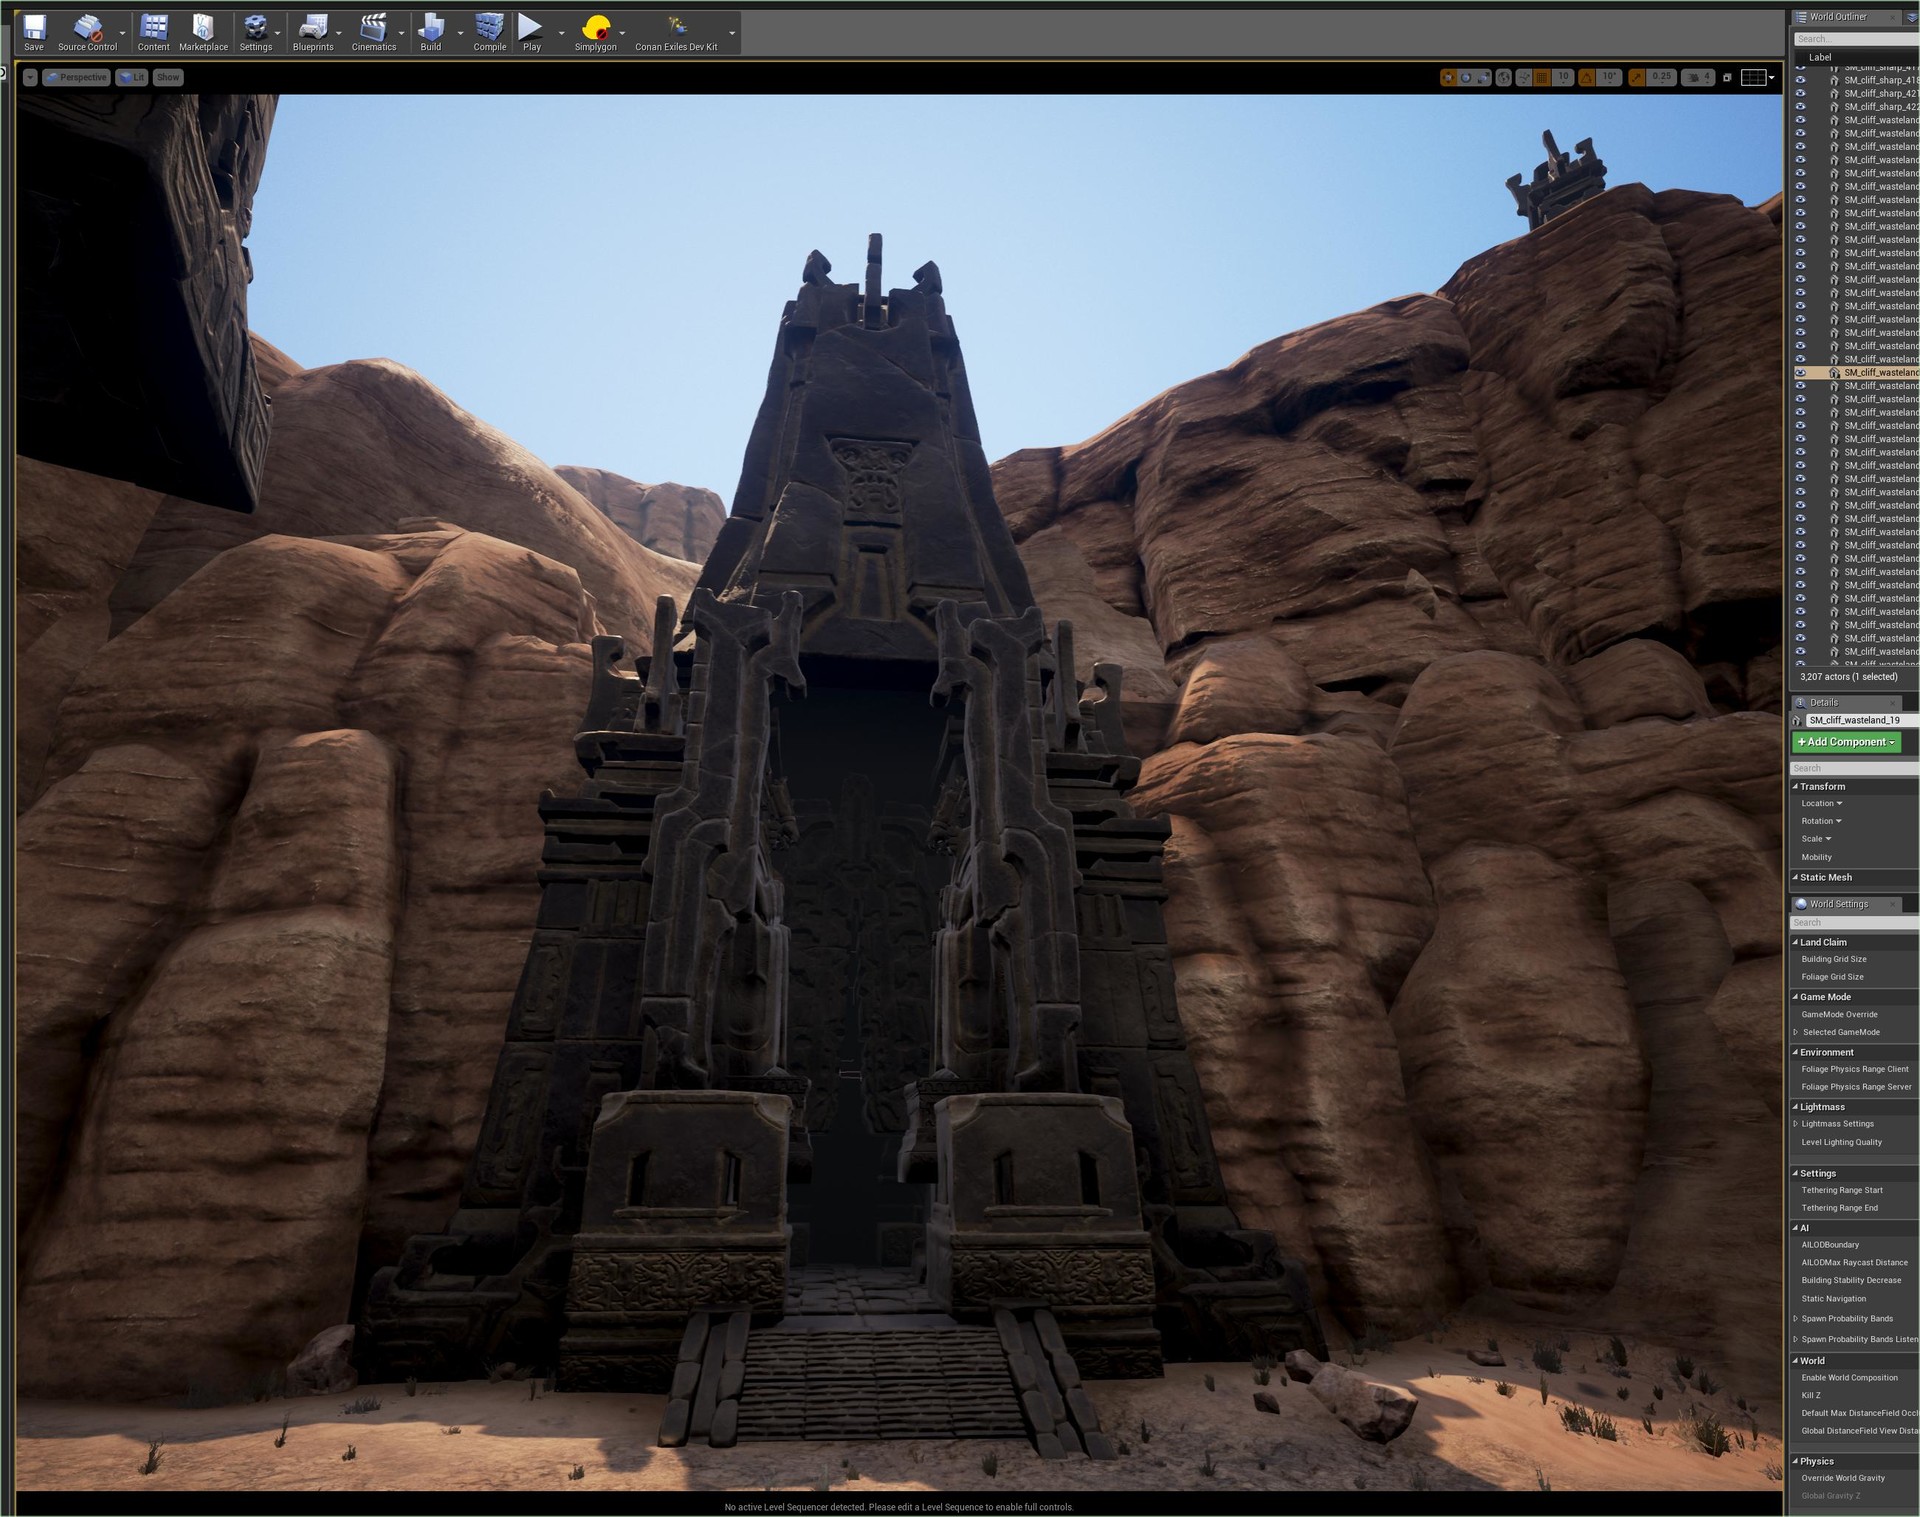
Task: Open the surface snapping options icon
Action: (x=1524, y=77)
